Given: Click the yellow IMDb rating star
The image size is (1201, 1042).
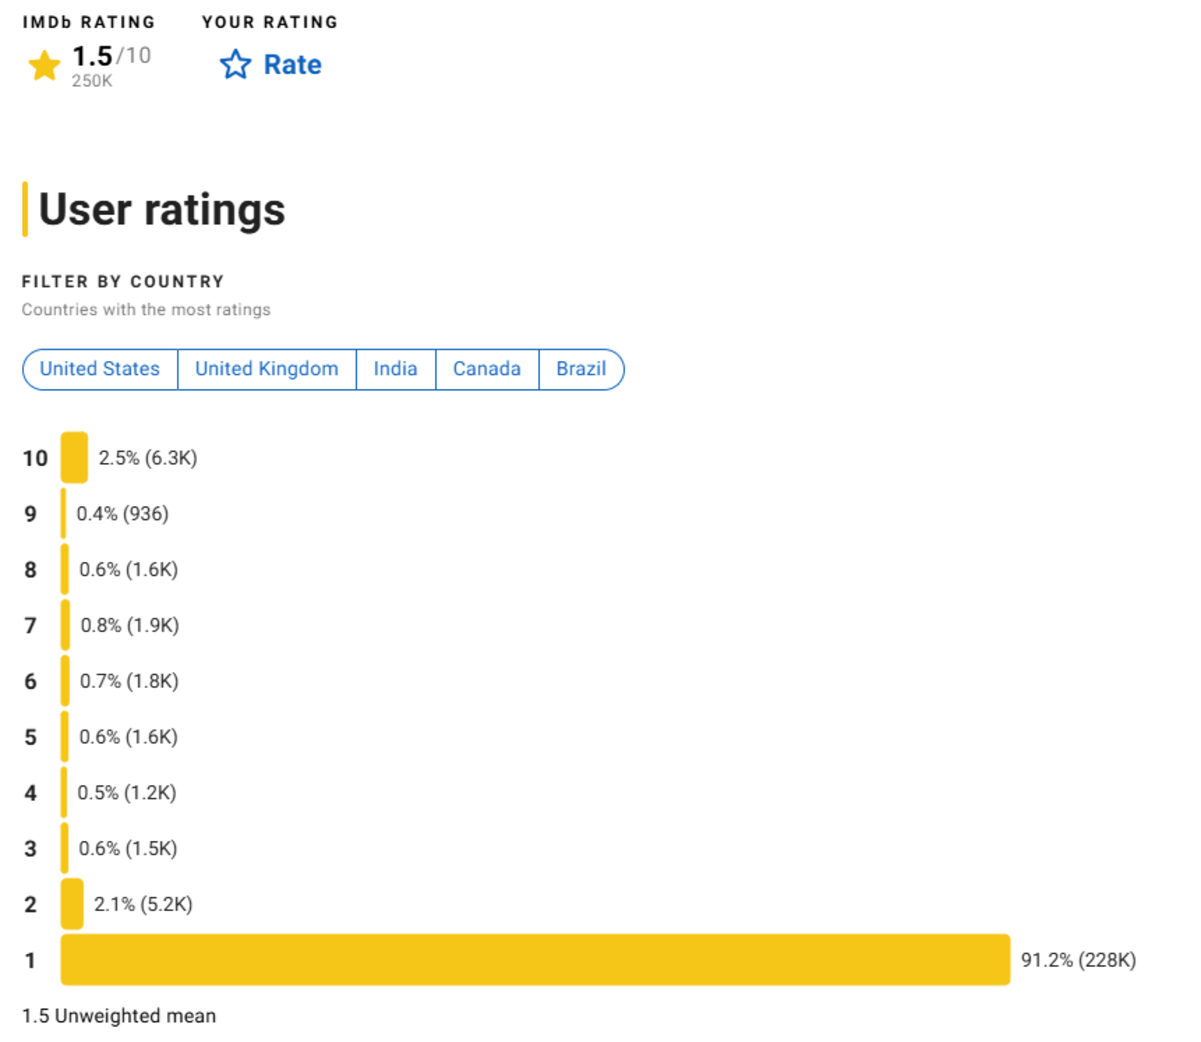Looking at the screenshot, I should coord(44,66).
